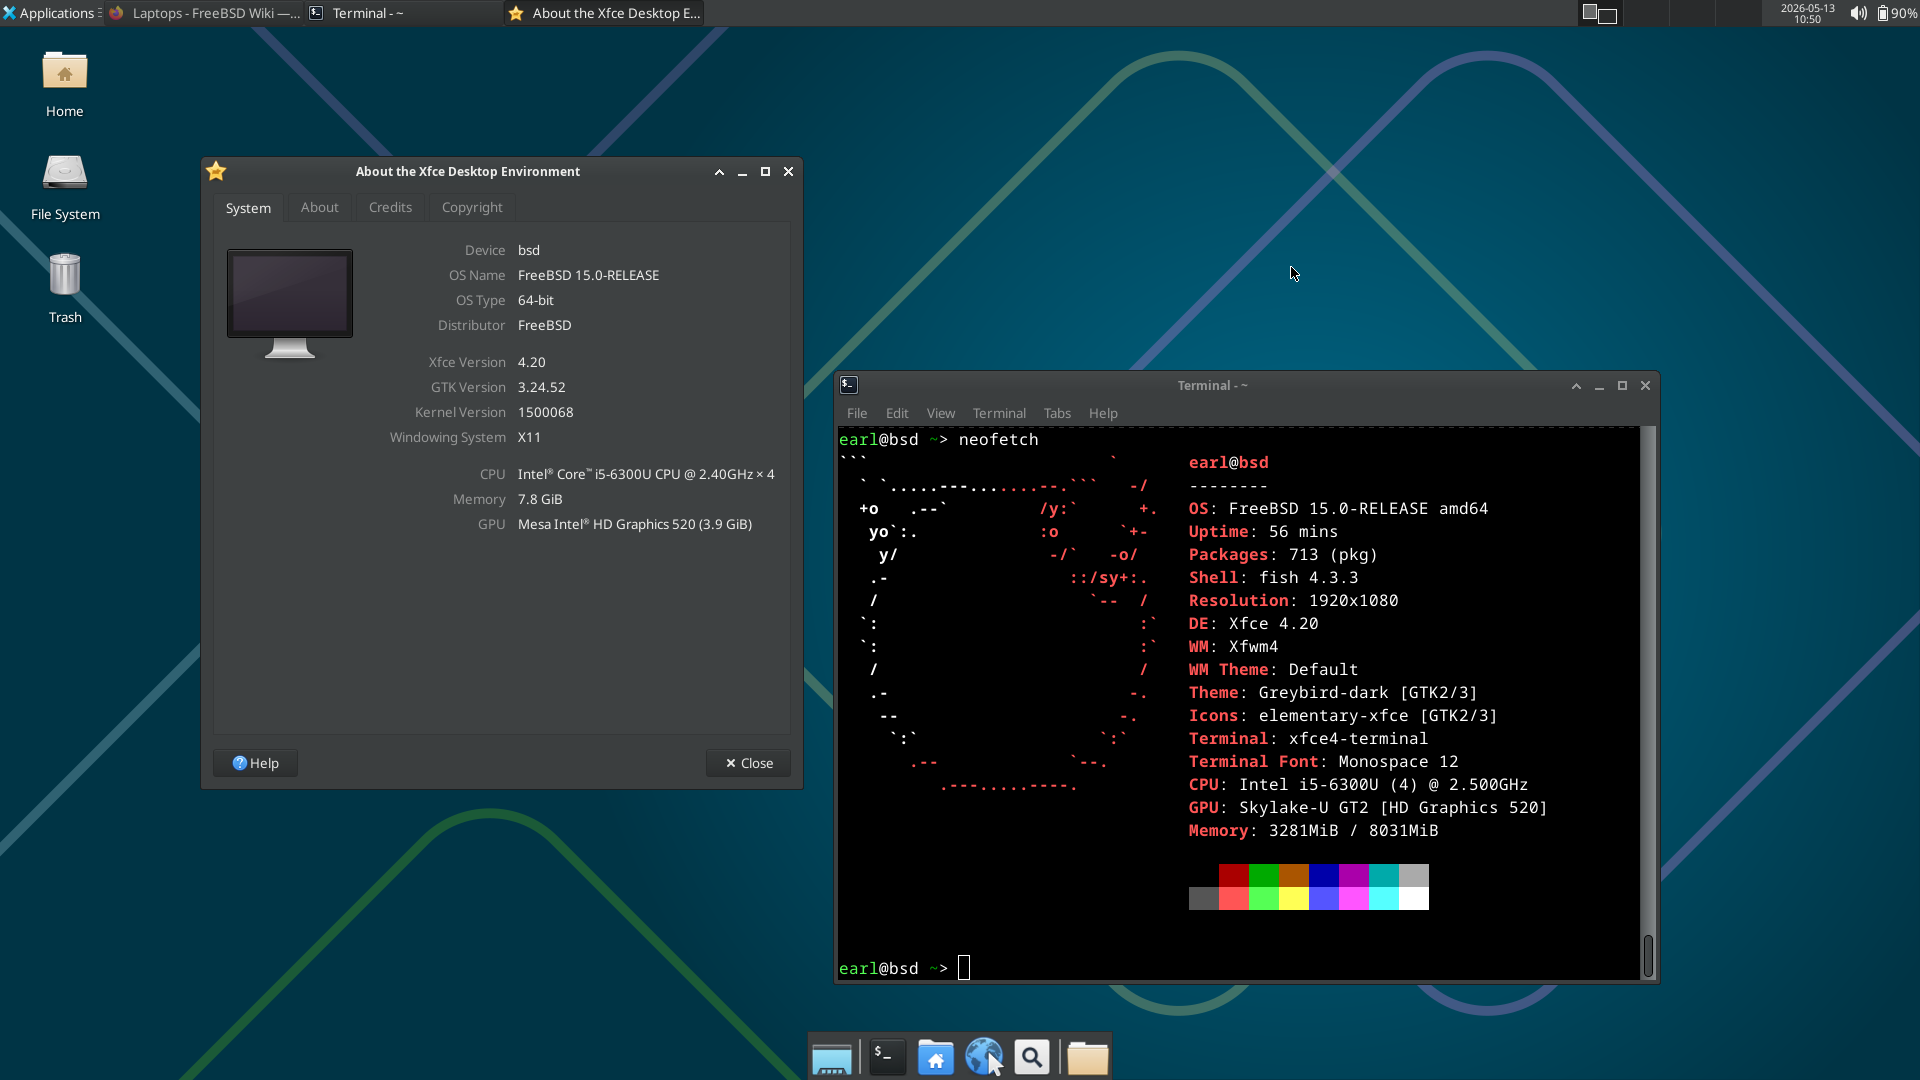Image resolution: width=1920 pixels, height=1080 pixels.
Task: Switch to the Laptops - FreeBSD Wiki taskbar window
Action: pos(204,13)
